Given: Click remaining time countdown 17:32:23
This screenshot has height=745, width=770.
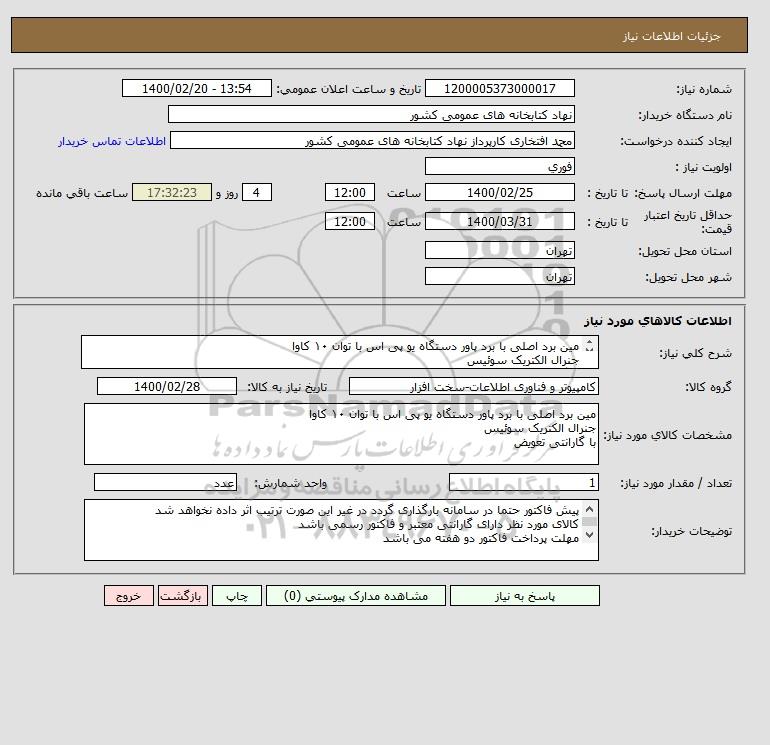Looking at the screenshot, I should [x=172, y=193].
